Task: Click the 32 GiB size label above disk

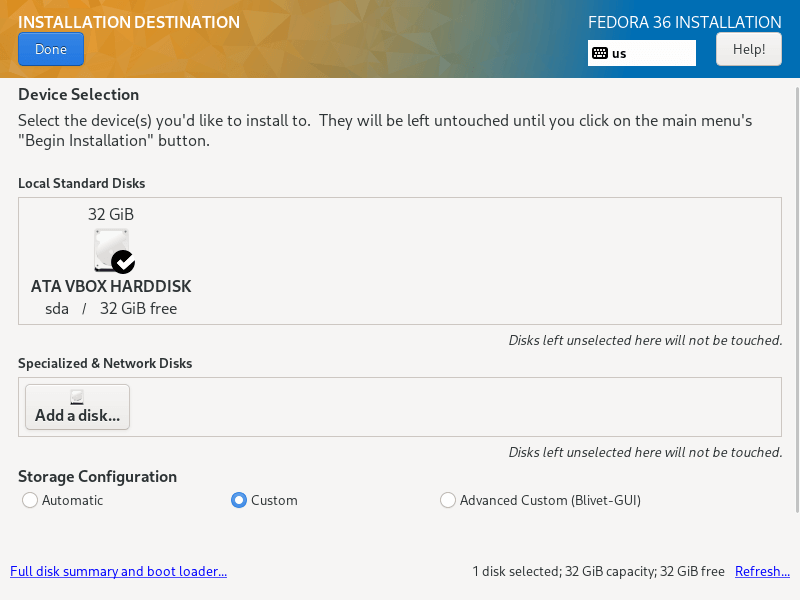Action: tap(111, 214)
